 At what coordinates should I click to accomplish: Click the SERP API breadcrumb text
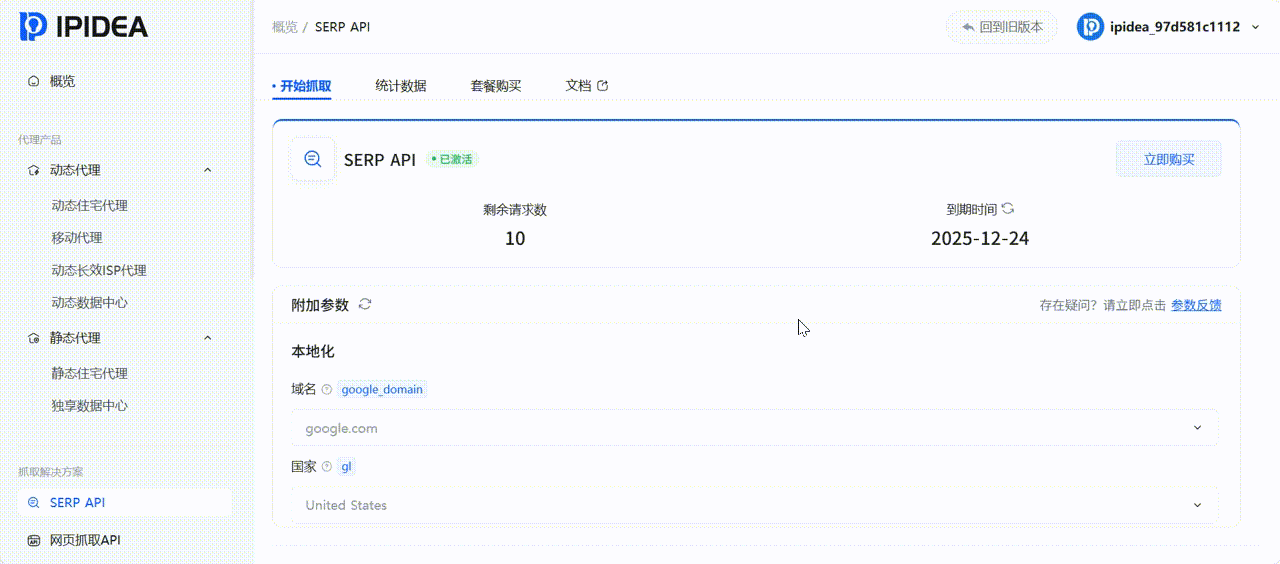point(342,27)
